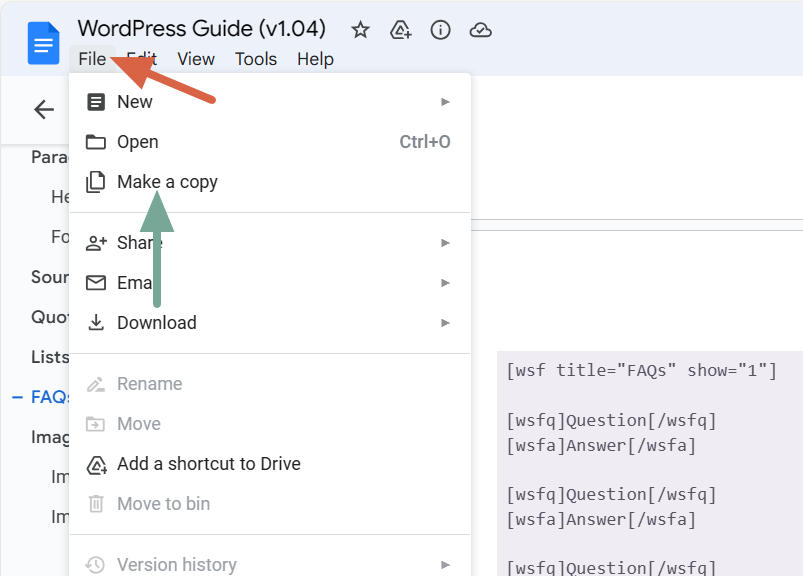Viewport: 803px width, 576px height.
Task: Click Add a shortcut to Drive
Action: point(208,464)
